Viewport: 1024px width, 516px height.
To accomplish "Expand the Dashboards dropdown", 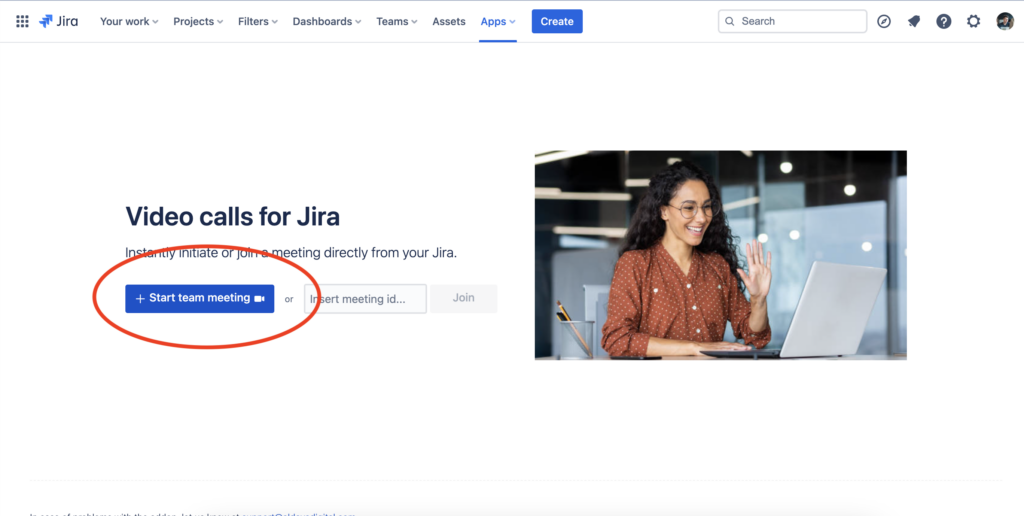I will point(327,22).
